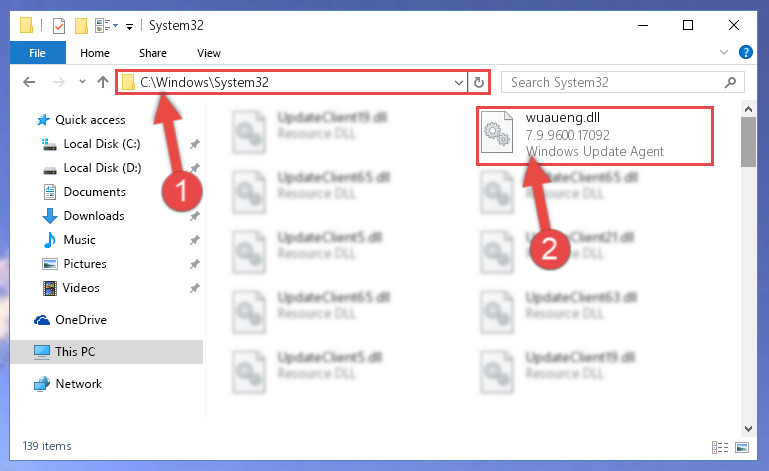The width and height of the screenshot is (769, 471).
Task: Open Downloads in Quick access
Action: [x=94, y=216]
